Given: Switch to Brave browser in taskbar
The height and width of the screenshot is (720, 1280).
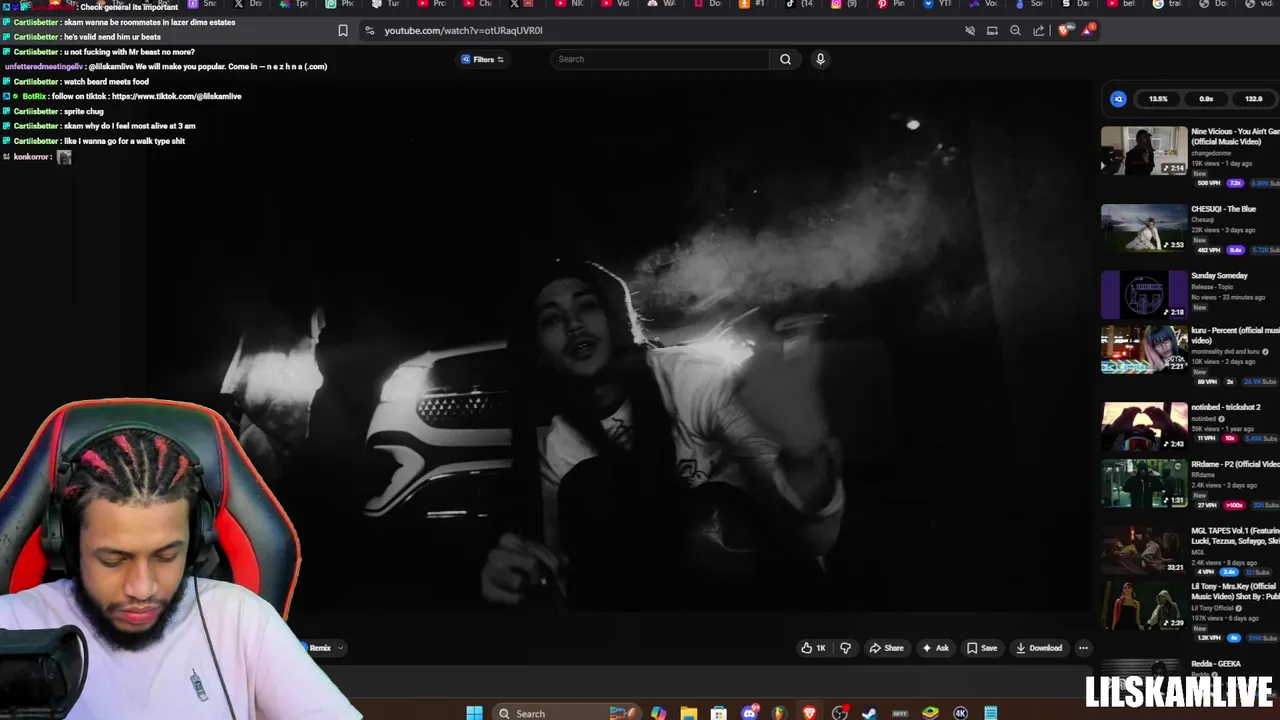Looking at the screenshot, I should (x=809, y=713).
